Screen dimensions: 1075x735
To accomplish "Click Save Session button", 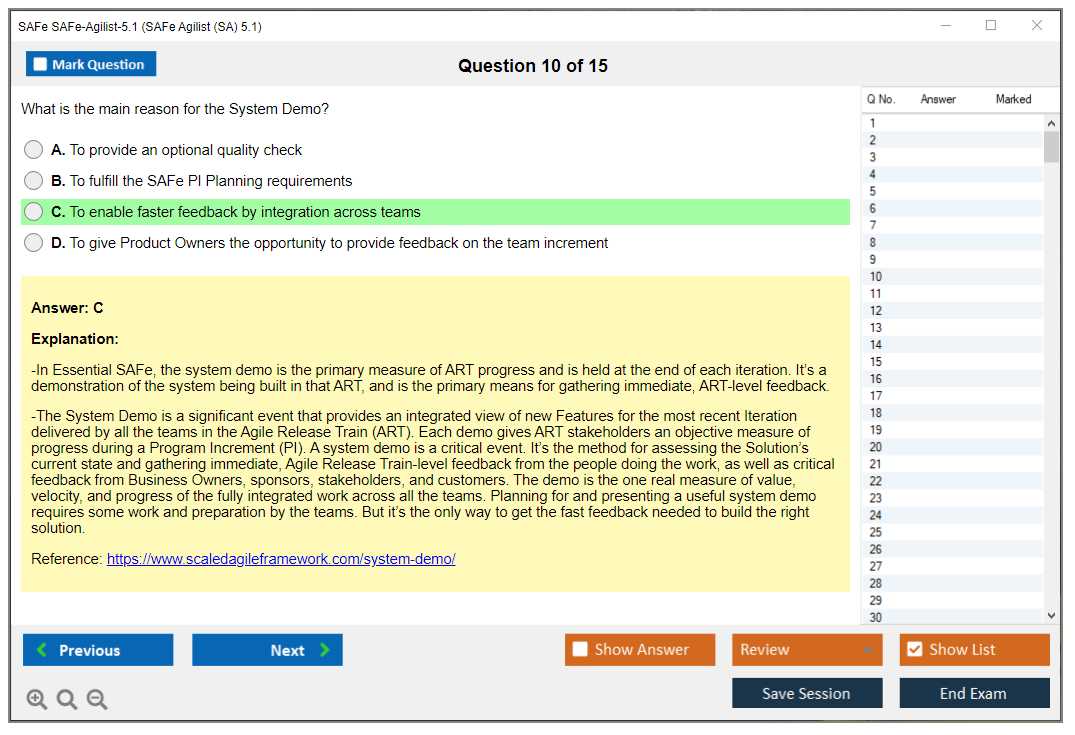I will pyautogui.click(x=807, y=694).
